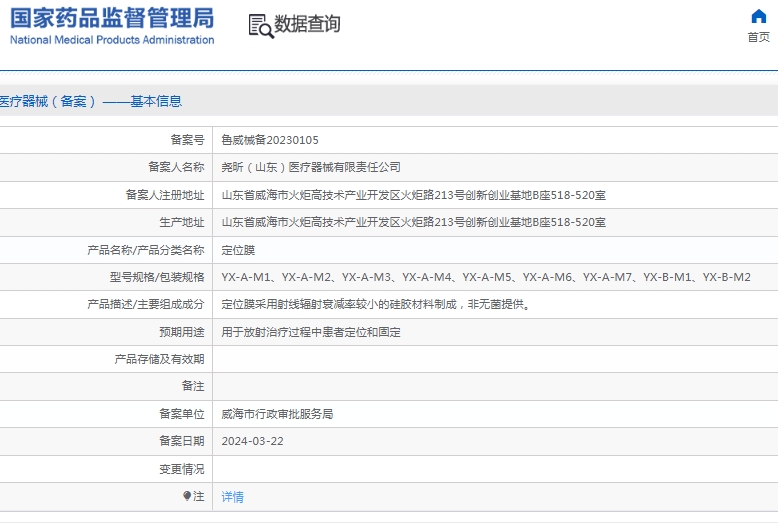Viewport: 778px width, 523px height.
Task: Click the lightbulb icon beside 注
Action: pyautogui.click(x=187, y=496)
